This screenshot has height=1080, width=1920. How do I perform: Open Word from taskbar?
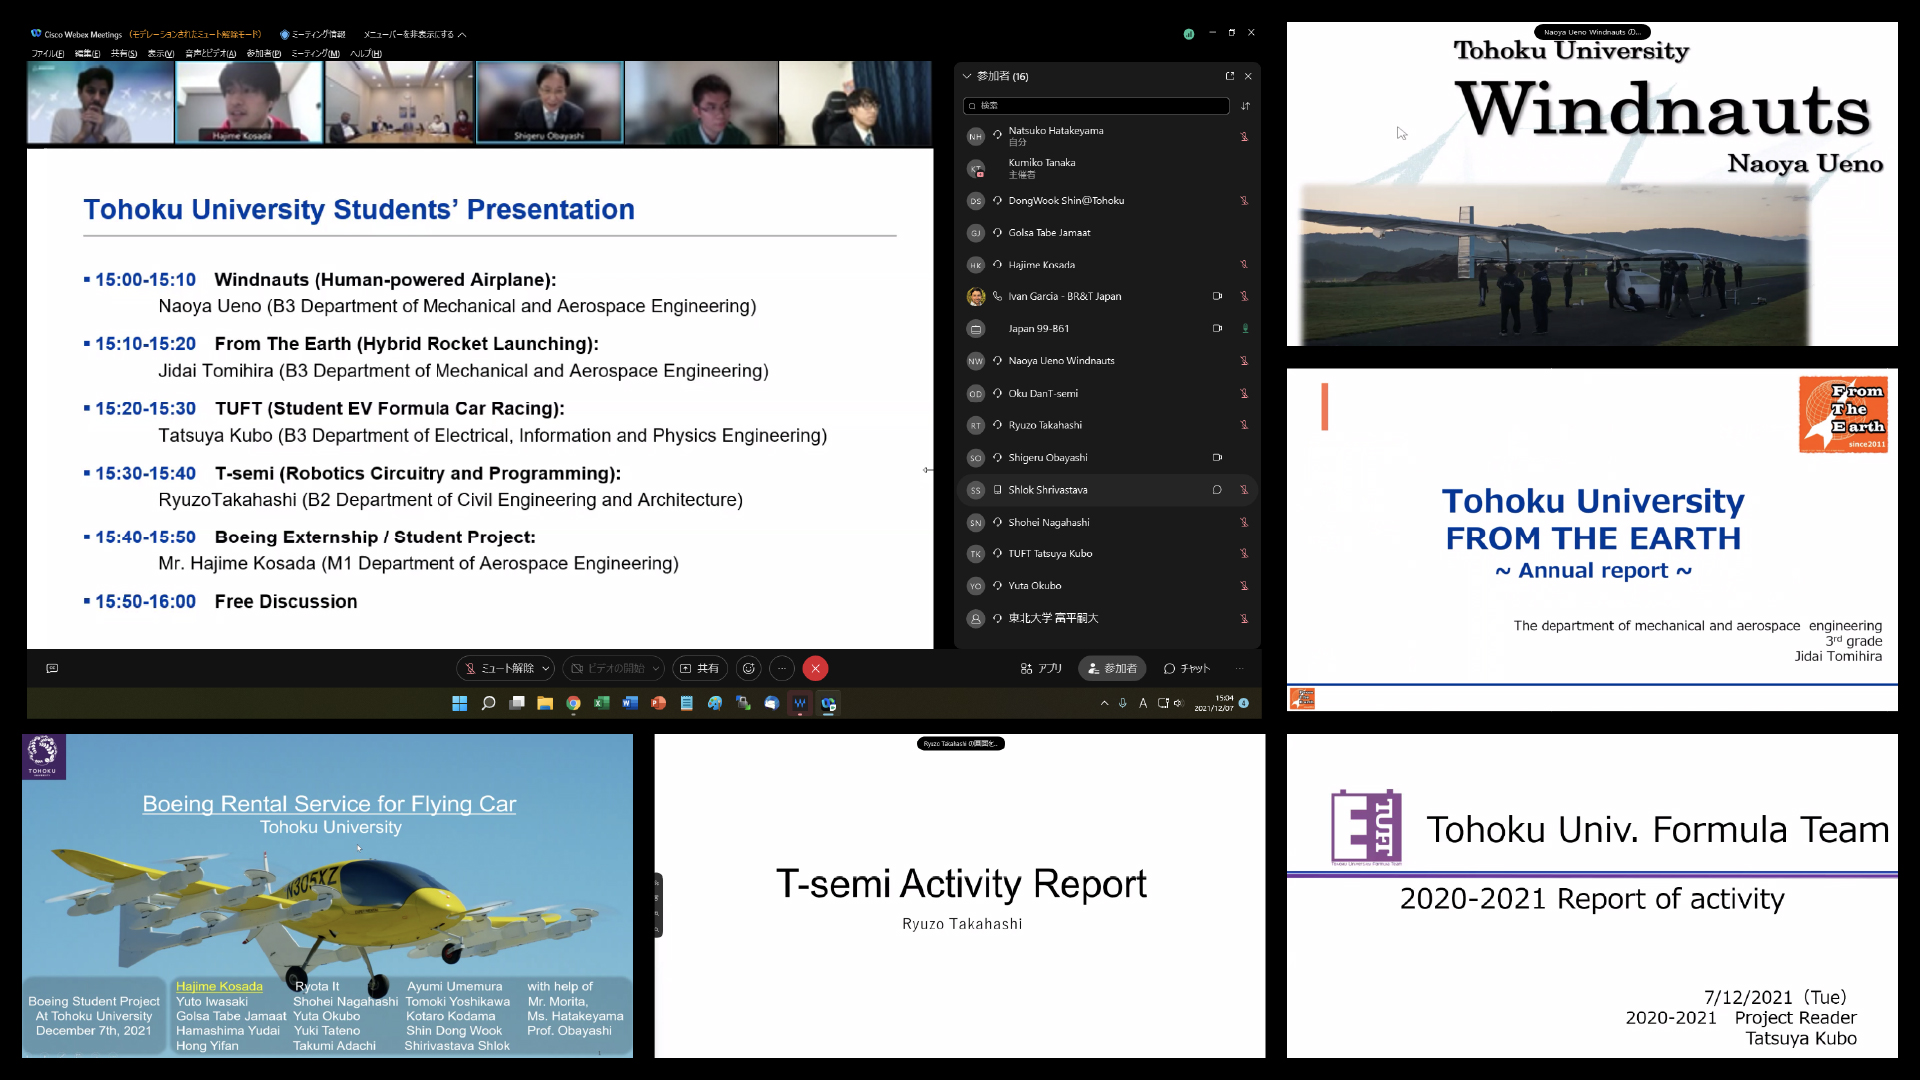[630, 703]
